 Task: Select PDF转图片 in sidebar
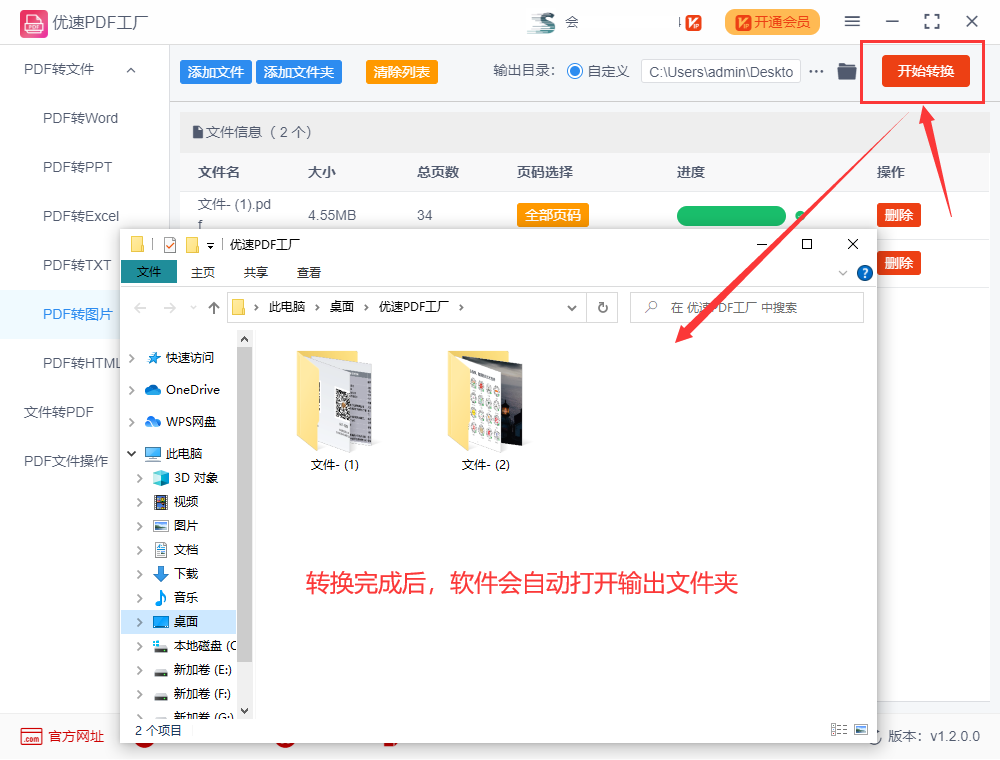pos(77,314)
